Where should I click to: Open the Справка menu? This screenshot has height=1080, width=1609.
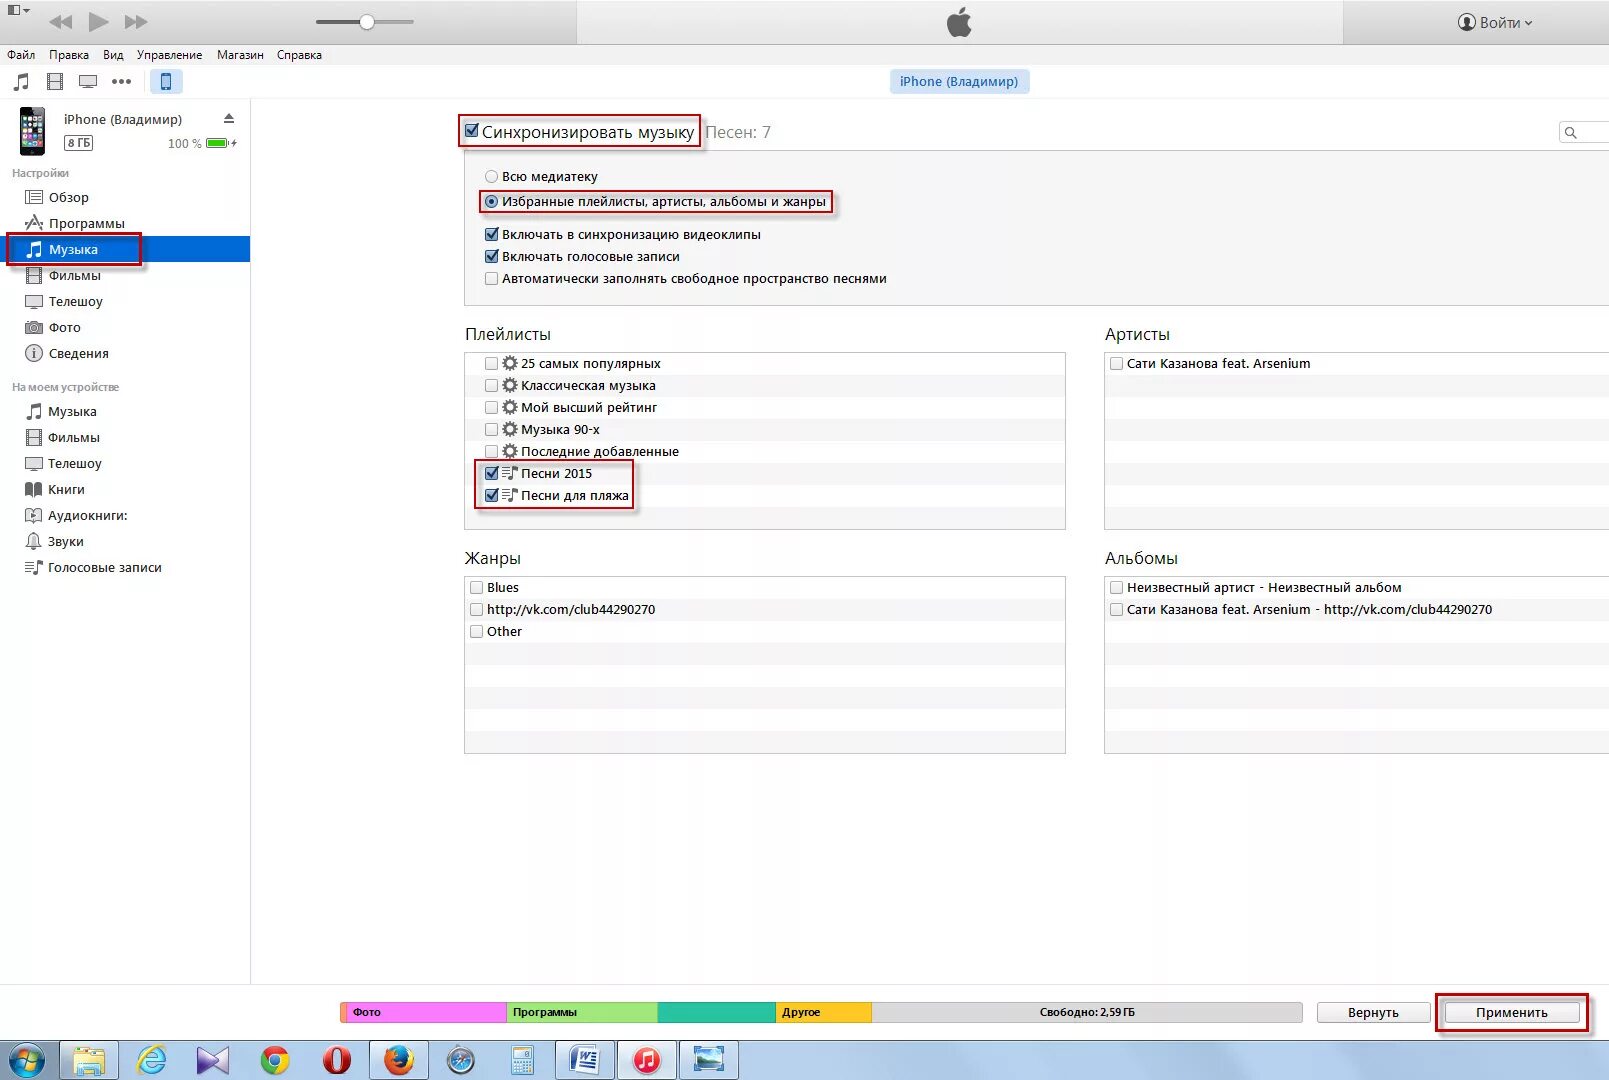[299, 55]
